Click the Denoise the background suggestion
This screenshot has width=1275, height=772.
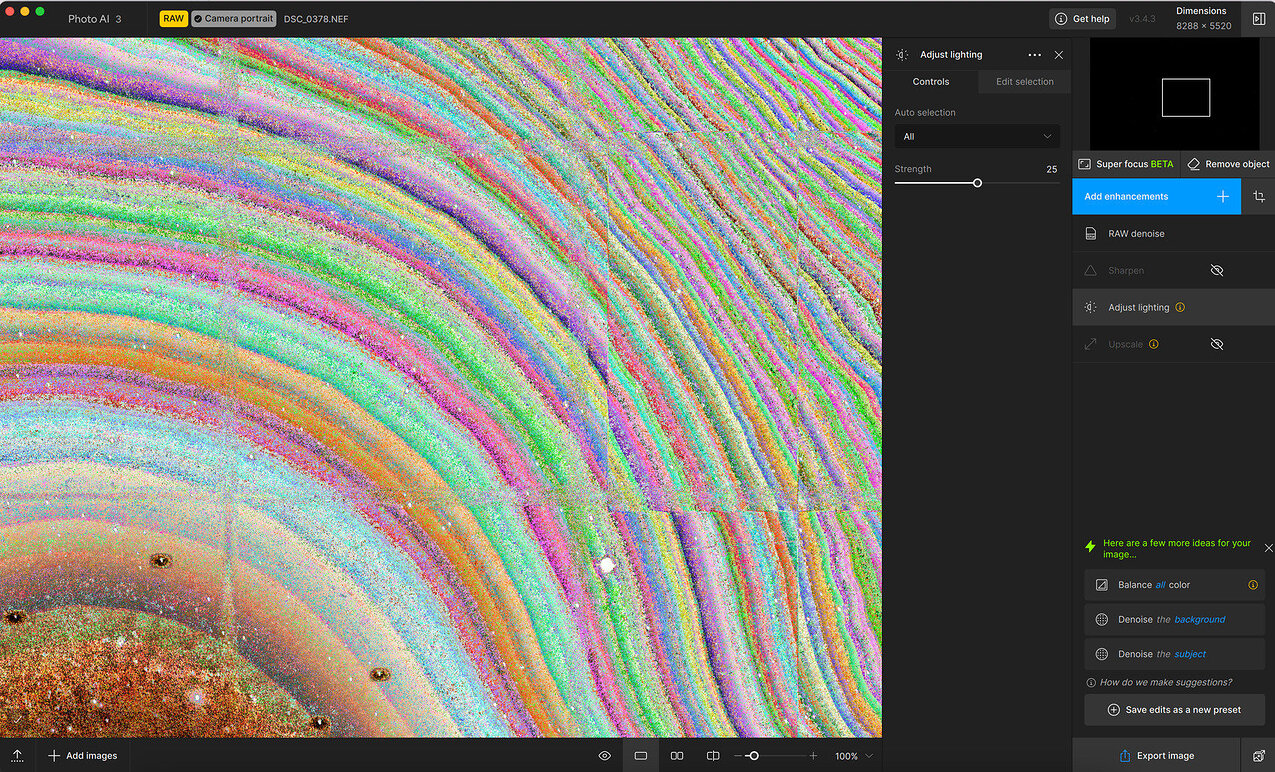click(1173, 619)
